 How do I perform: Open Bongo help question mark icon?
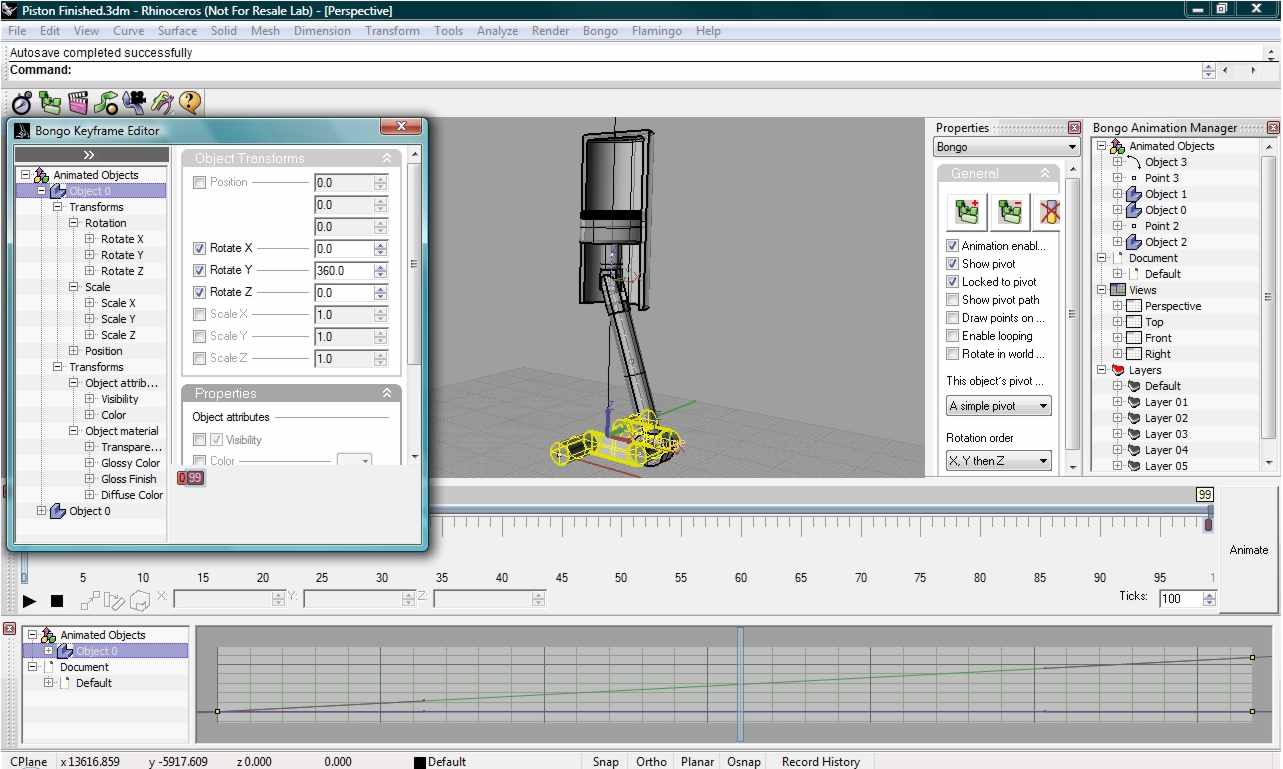click(x=190, y=102)
